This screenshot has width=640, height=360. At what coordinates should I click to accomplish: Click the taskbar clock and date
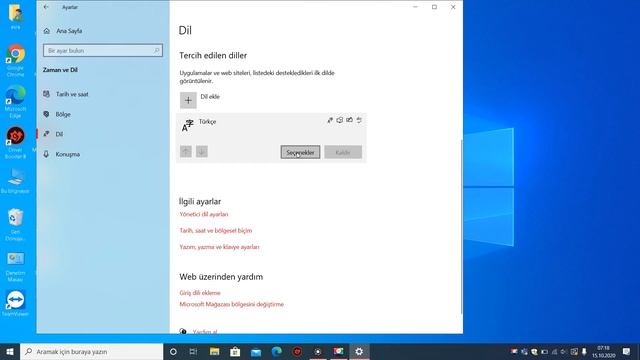coord(603,351)
